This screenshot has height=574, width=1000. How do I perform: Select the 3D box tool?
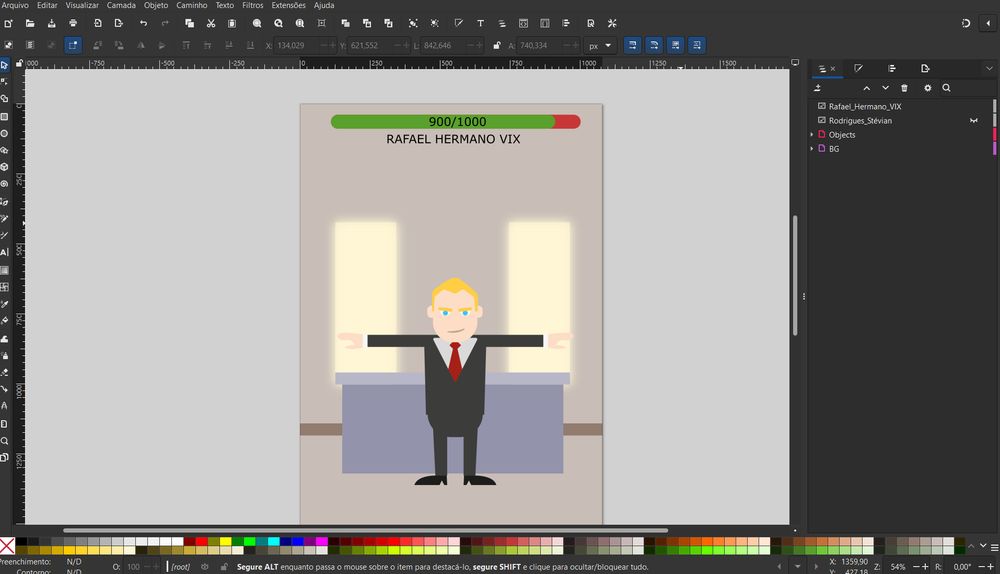4,167
